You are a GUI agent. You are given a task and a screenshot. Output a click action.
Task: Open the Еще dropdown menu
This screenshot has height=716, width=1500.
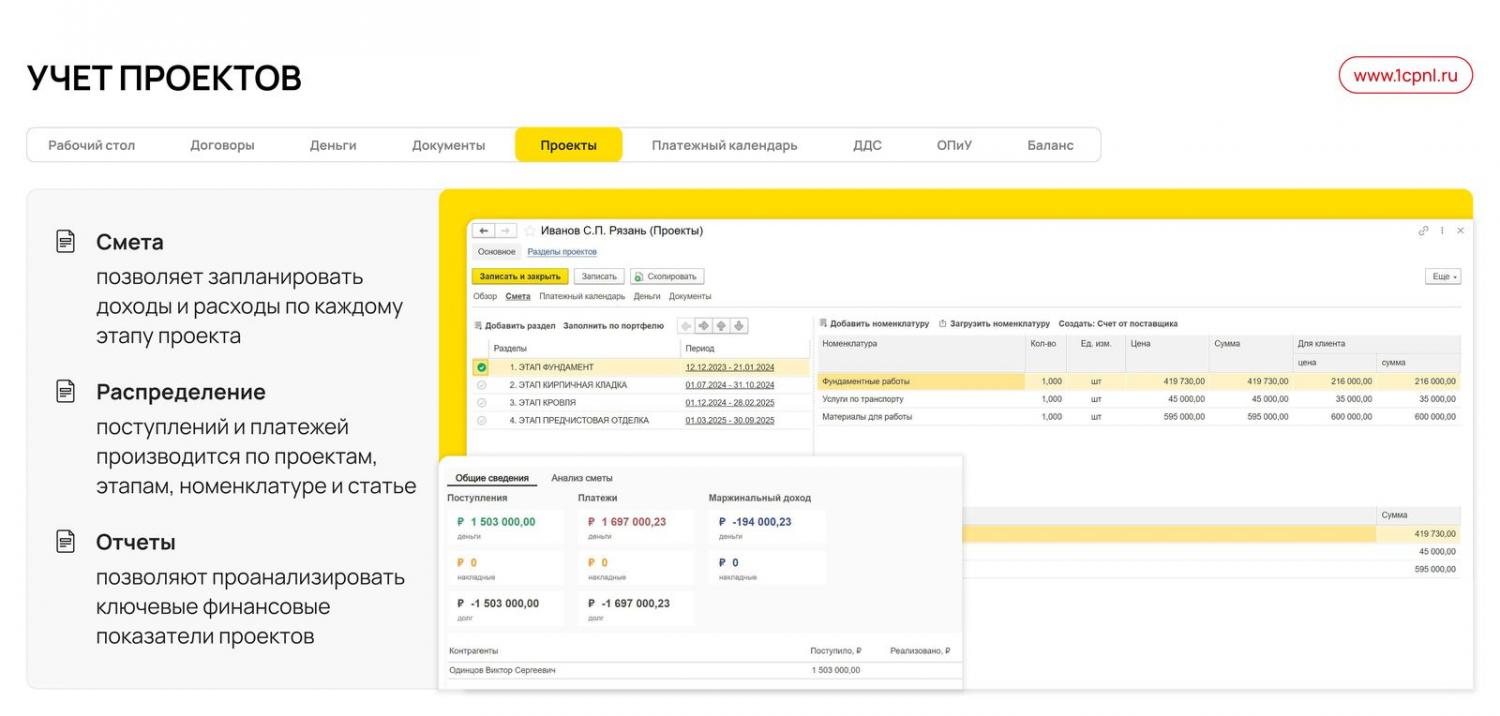1442,277
